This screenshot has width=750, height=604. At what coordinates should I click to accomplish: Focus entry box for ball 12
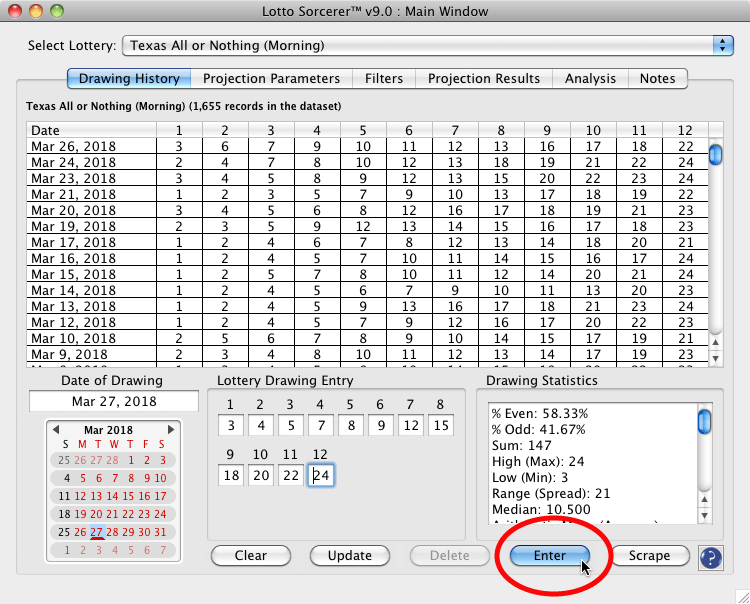click(x=320, y=475)
